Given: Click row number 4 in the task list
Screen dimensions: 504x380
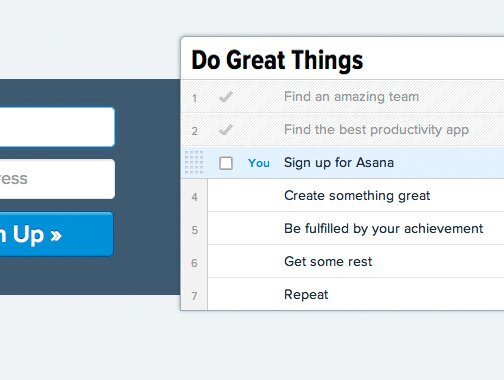Looking at the screenshot, I should (x=195, y=197).
